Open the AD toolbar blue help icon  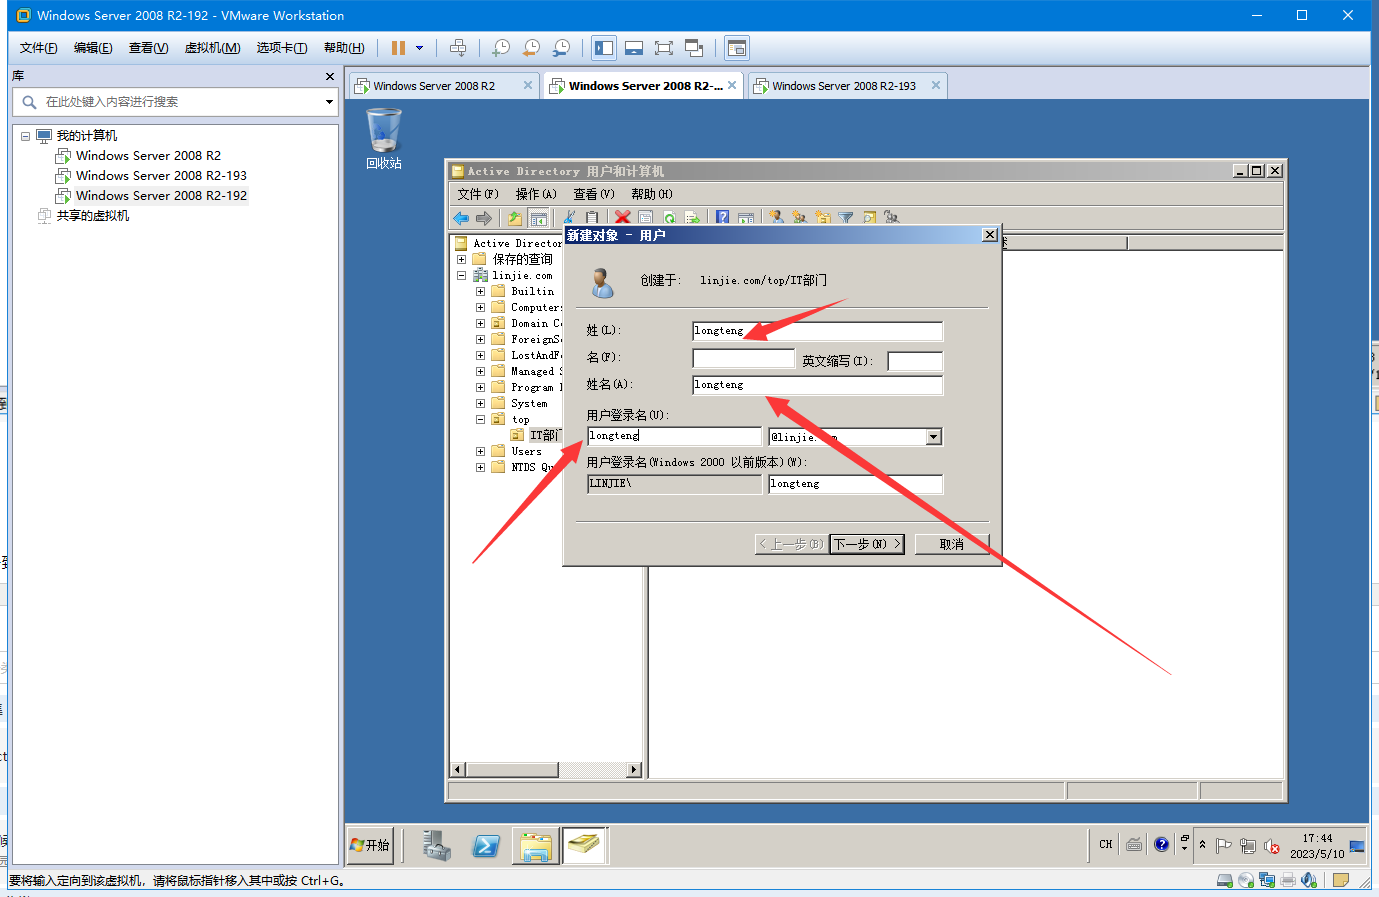[722, 217]
